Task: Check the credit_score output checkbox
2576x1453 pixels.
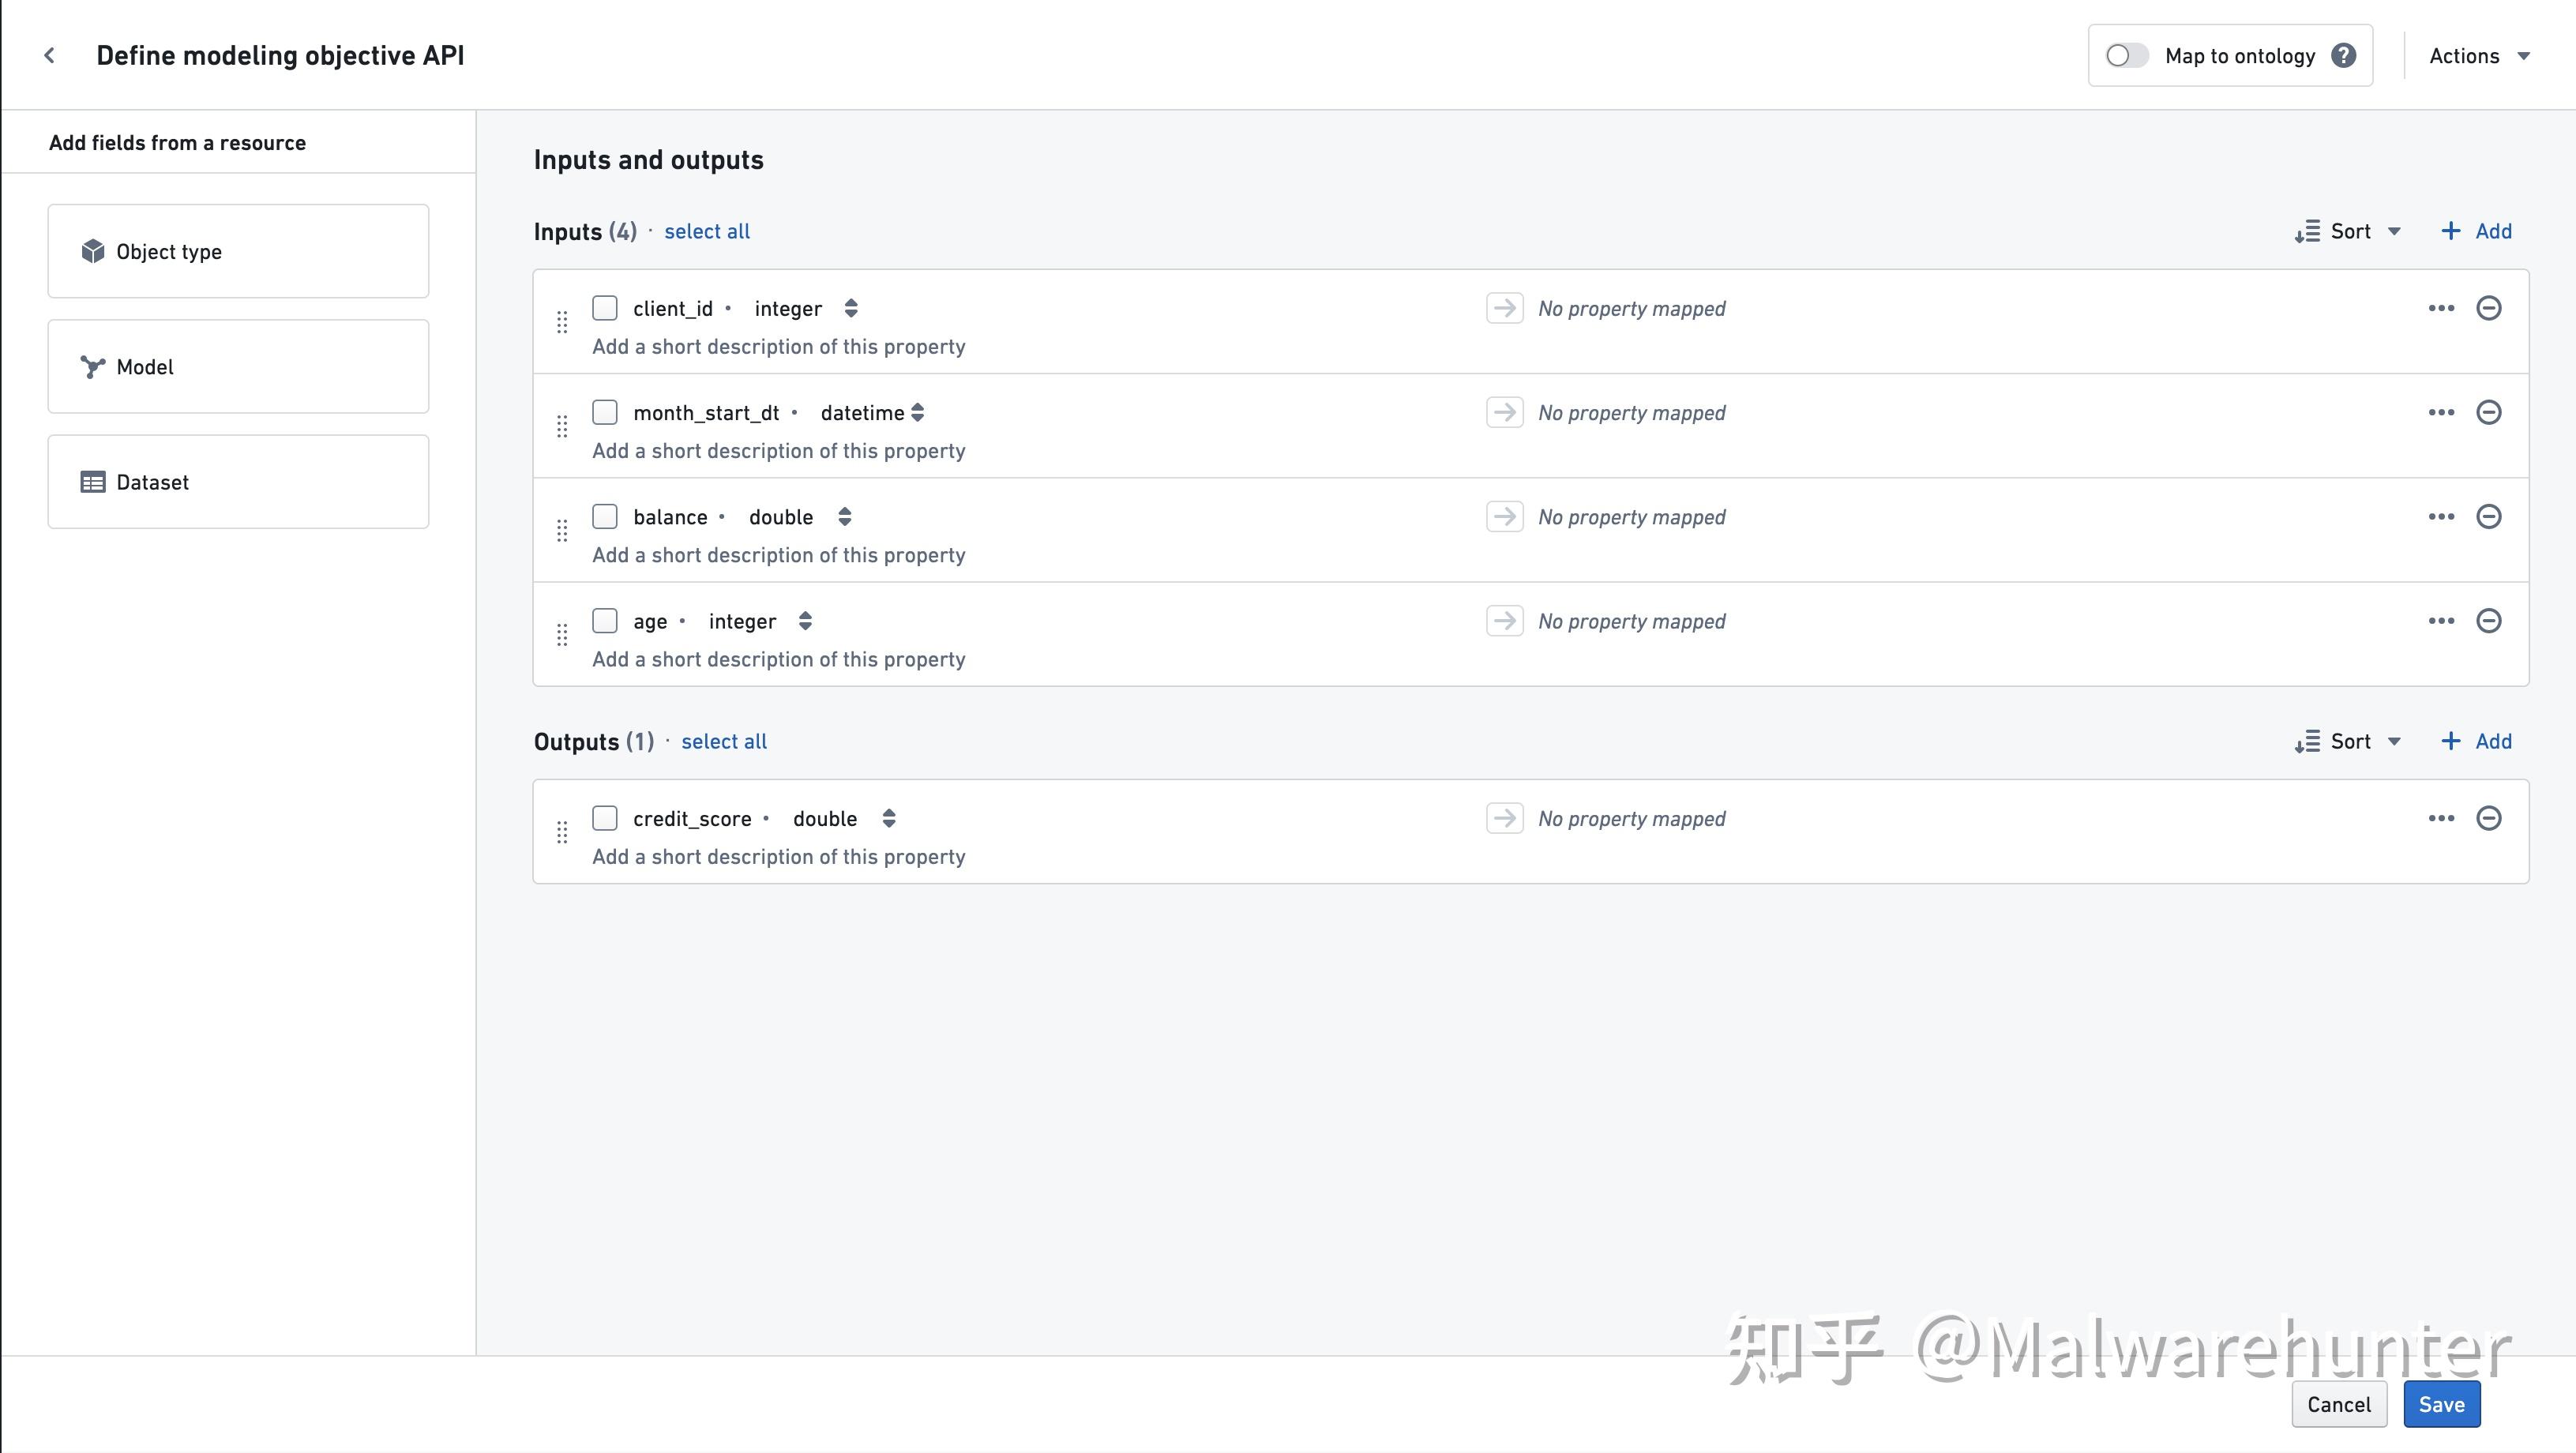Action: click(x=605, y=818)
